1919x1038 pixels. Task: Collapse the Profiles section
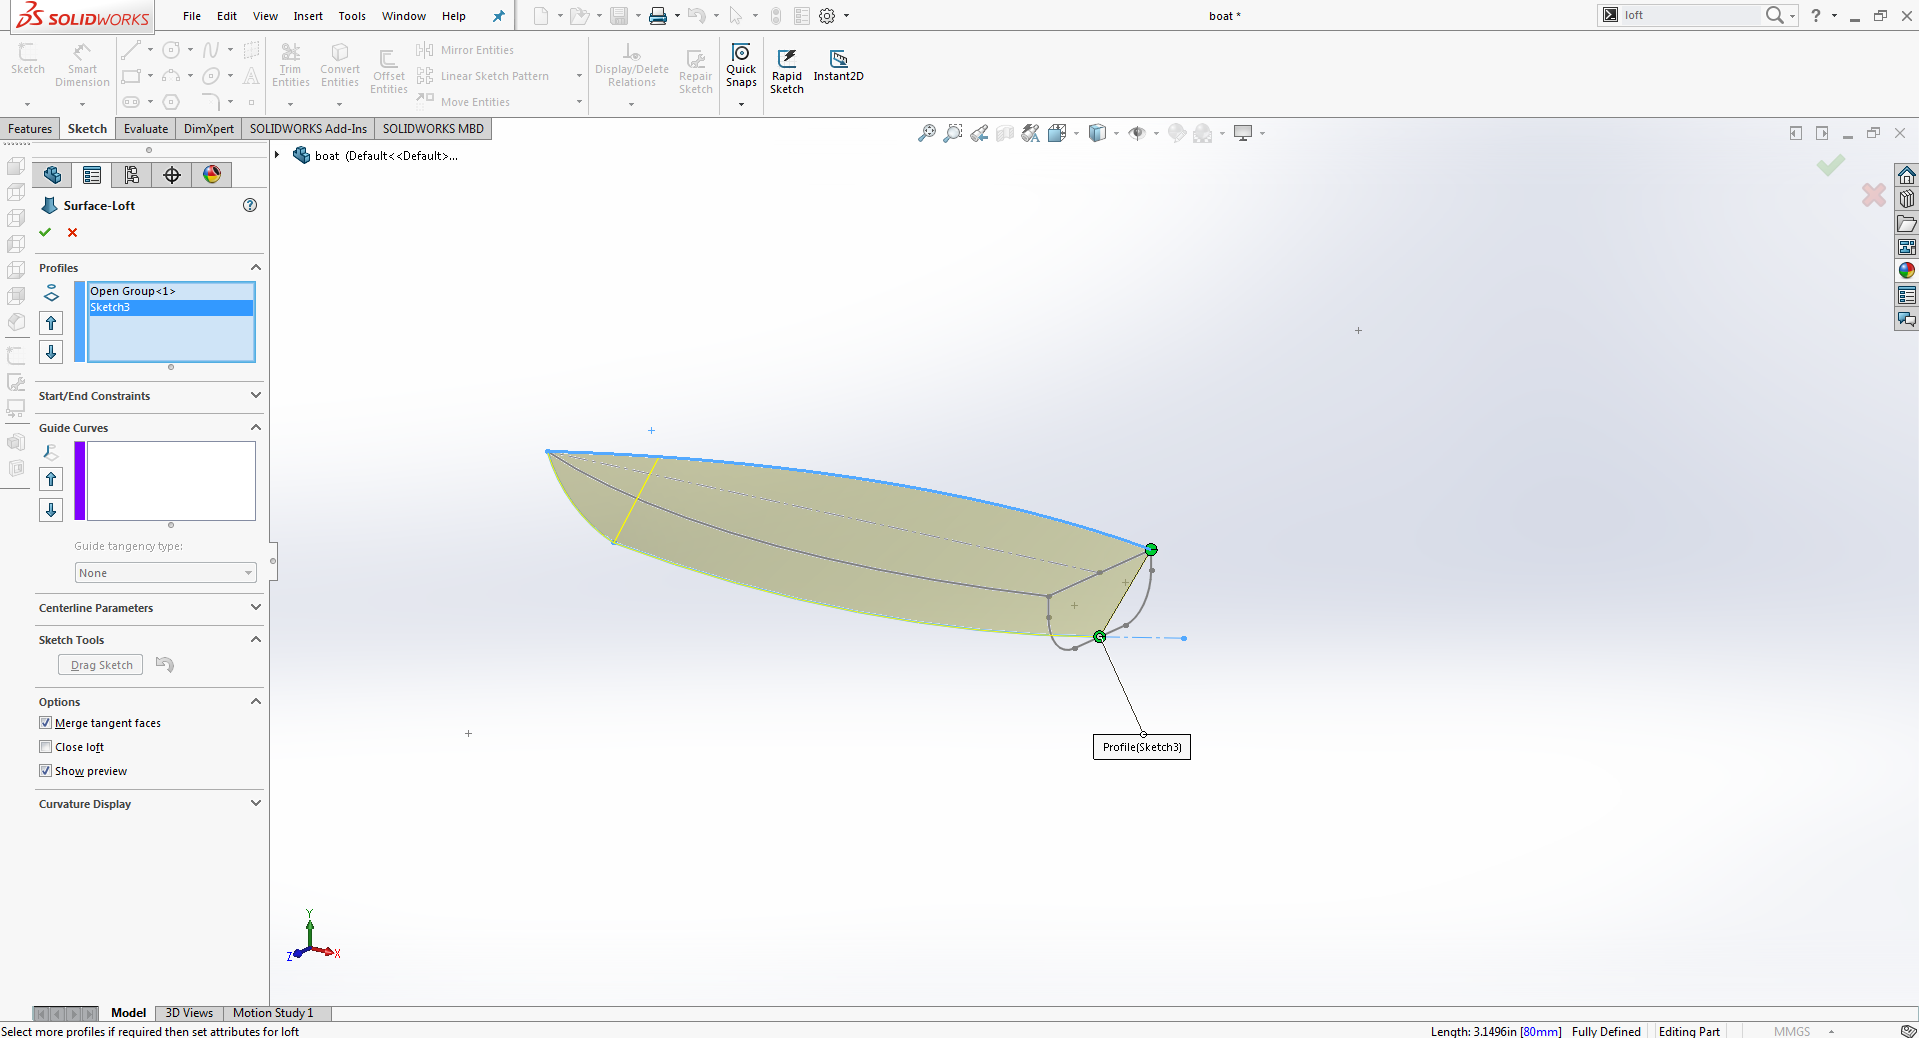[x=256, y=268]
